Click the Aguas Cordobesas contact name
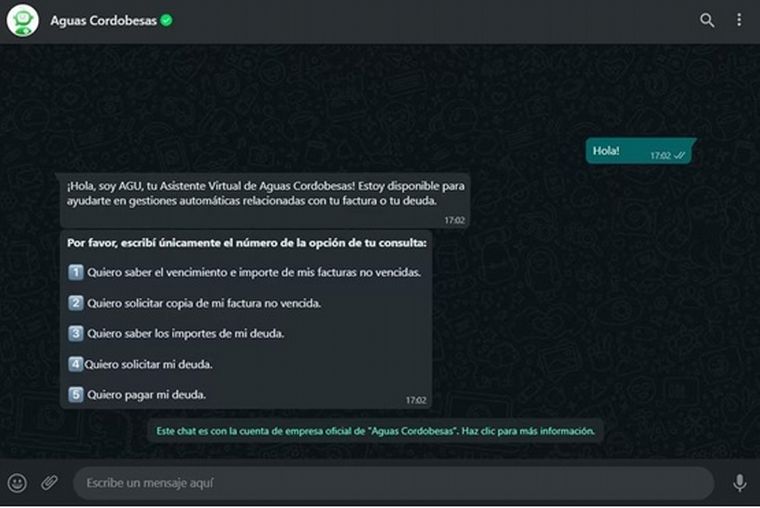Viewport: 760px width, 508px height. 103,21
